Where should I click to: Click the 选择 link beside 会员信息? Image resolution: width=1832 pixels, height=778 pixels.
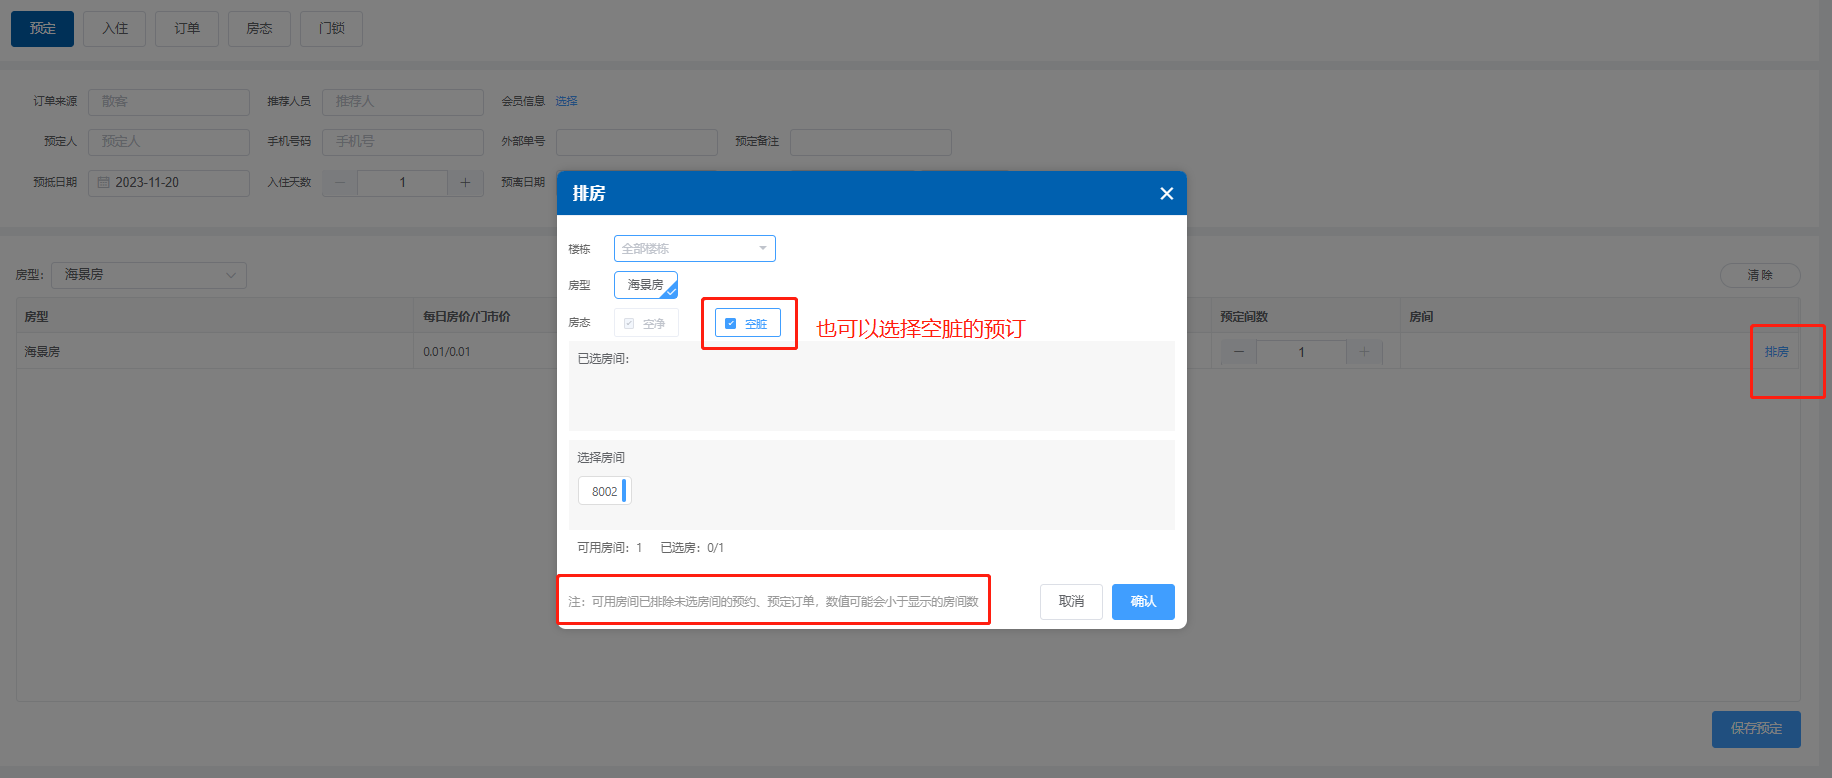(566, 102)
